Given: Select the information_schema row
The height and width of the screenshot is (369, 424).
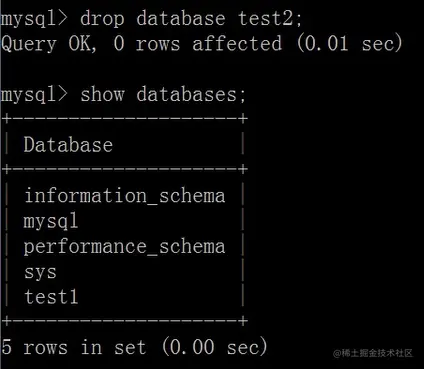Looking at the screenshot, I should coord(125,195).
